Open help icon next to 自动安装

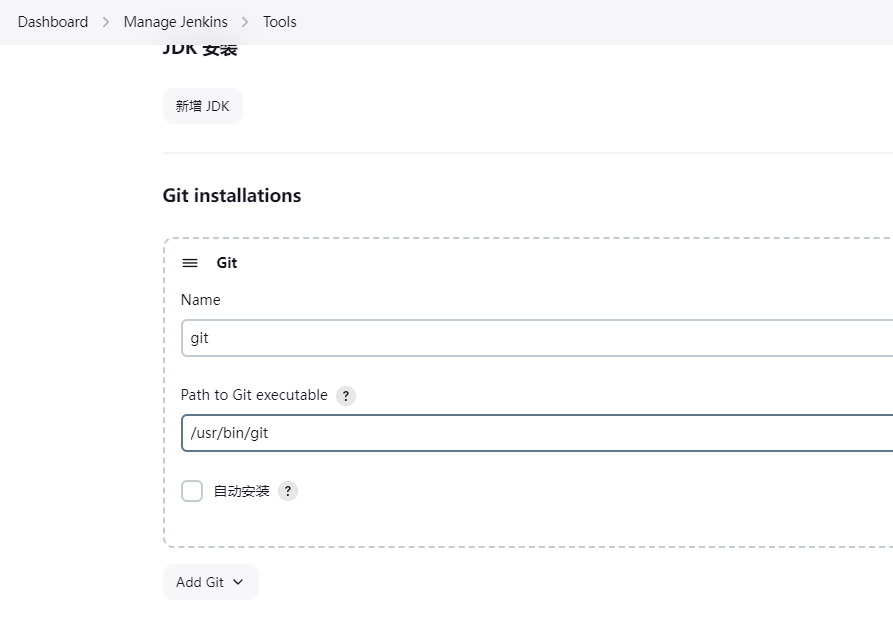(x=288, y=491)
